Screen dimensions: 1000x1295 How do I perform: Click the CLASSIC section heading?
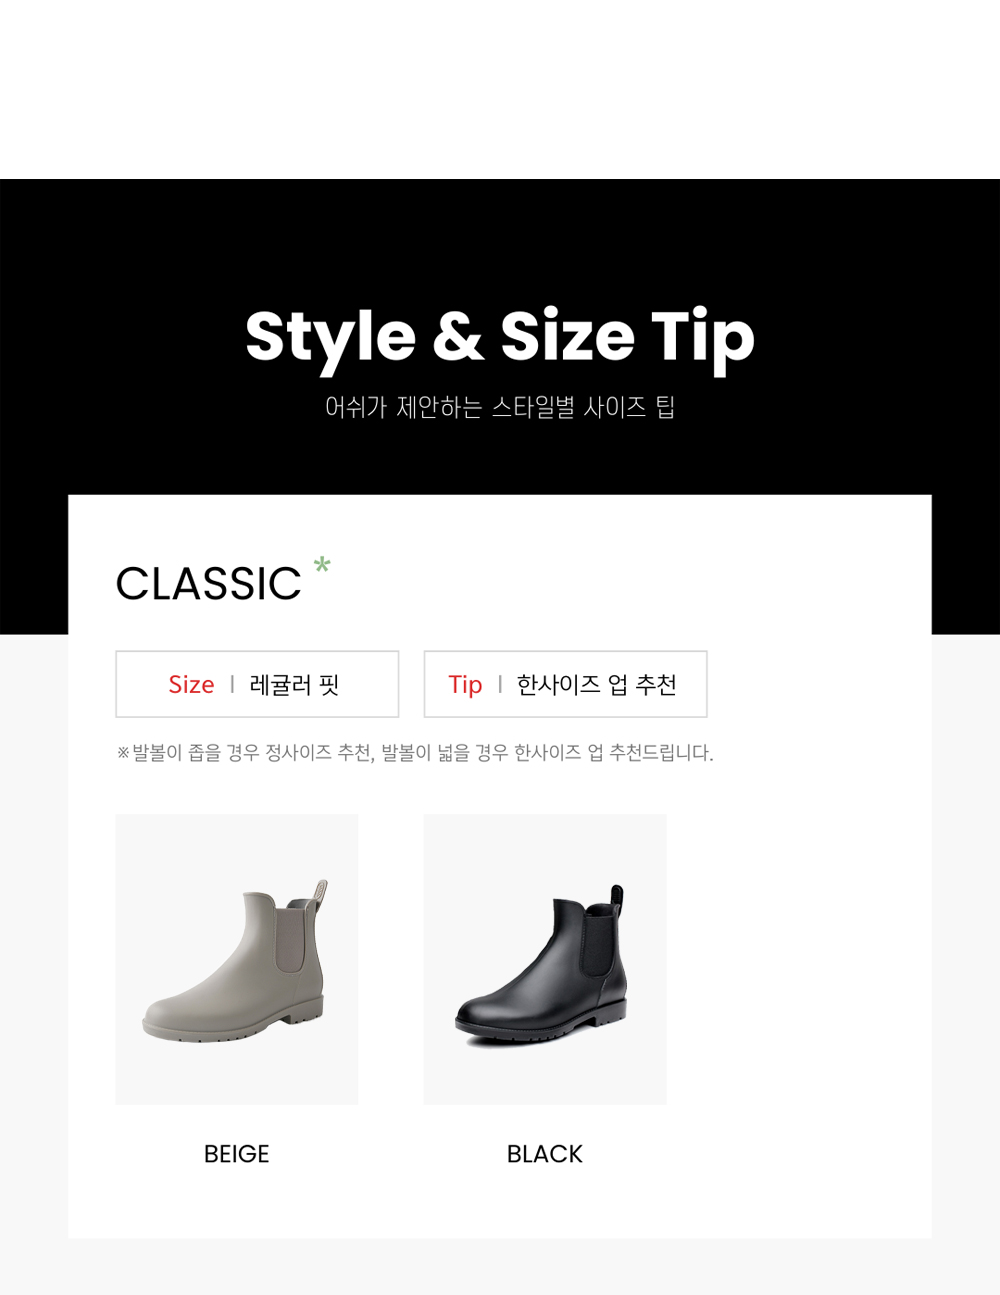click(208, 584)
